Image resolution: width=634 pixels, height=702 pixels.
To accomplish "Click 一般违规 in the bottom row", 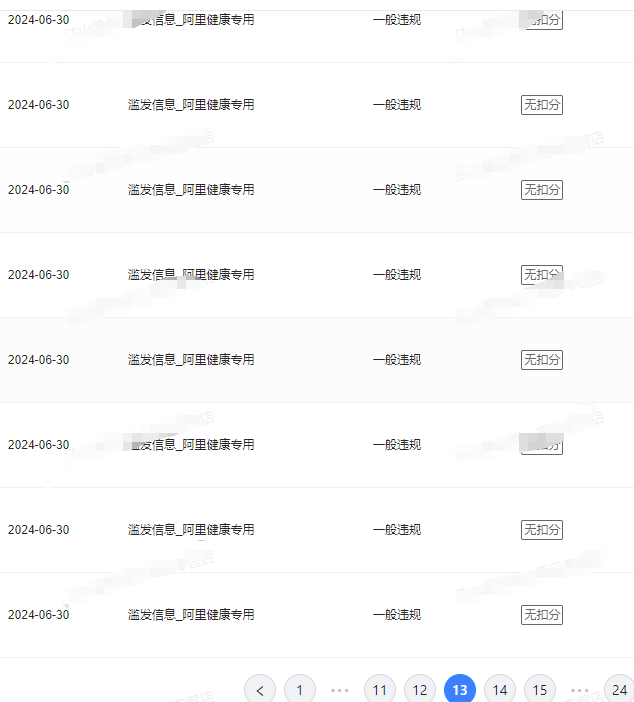I will tap(397, 615).
